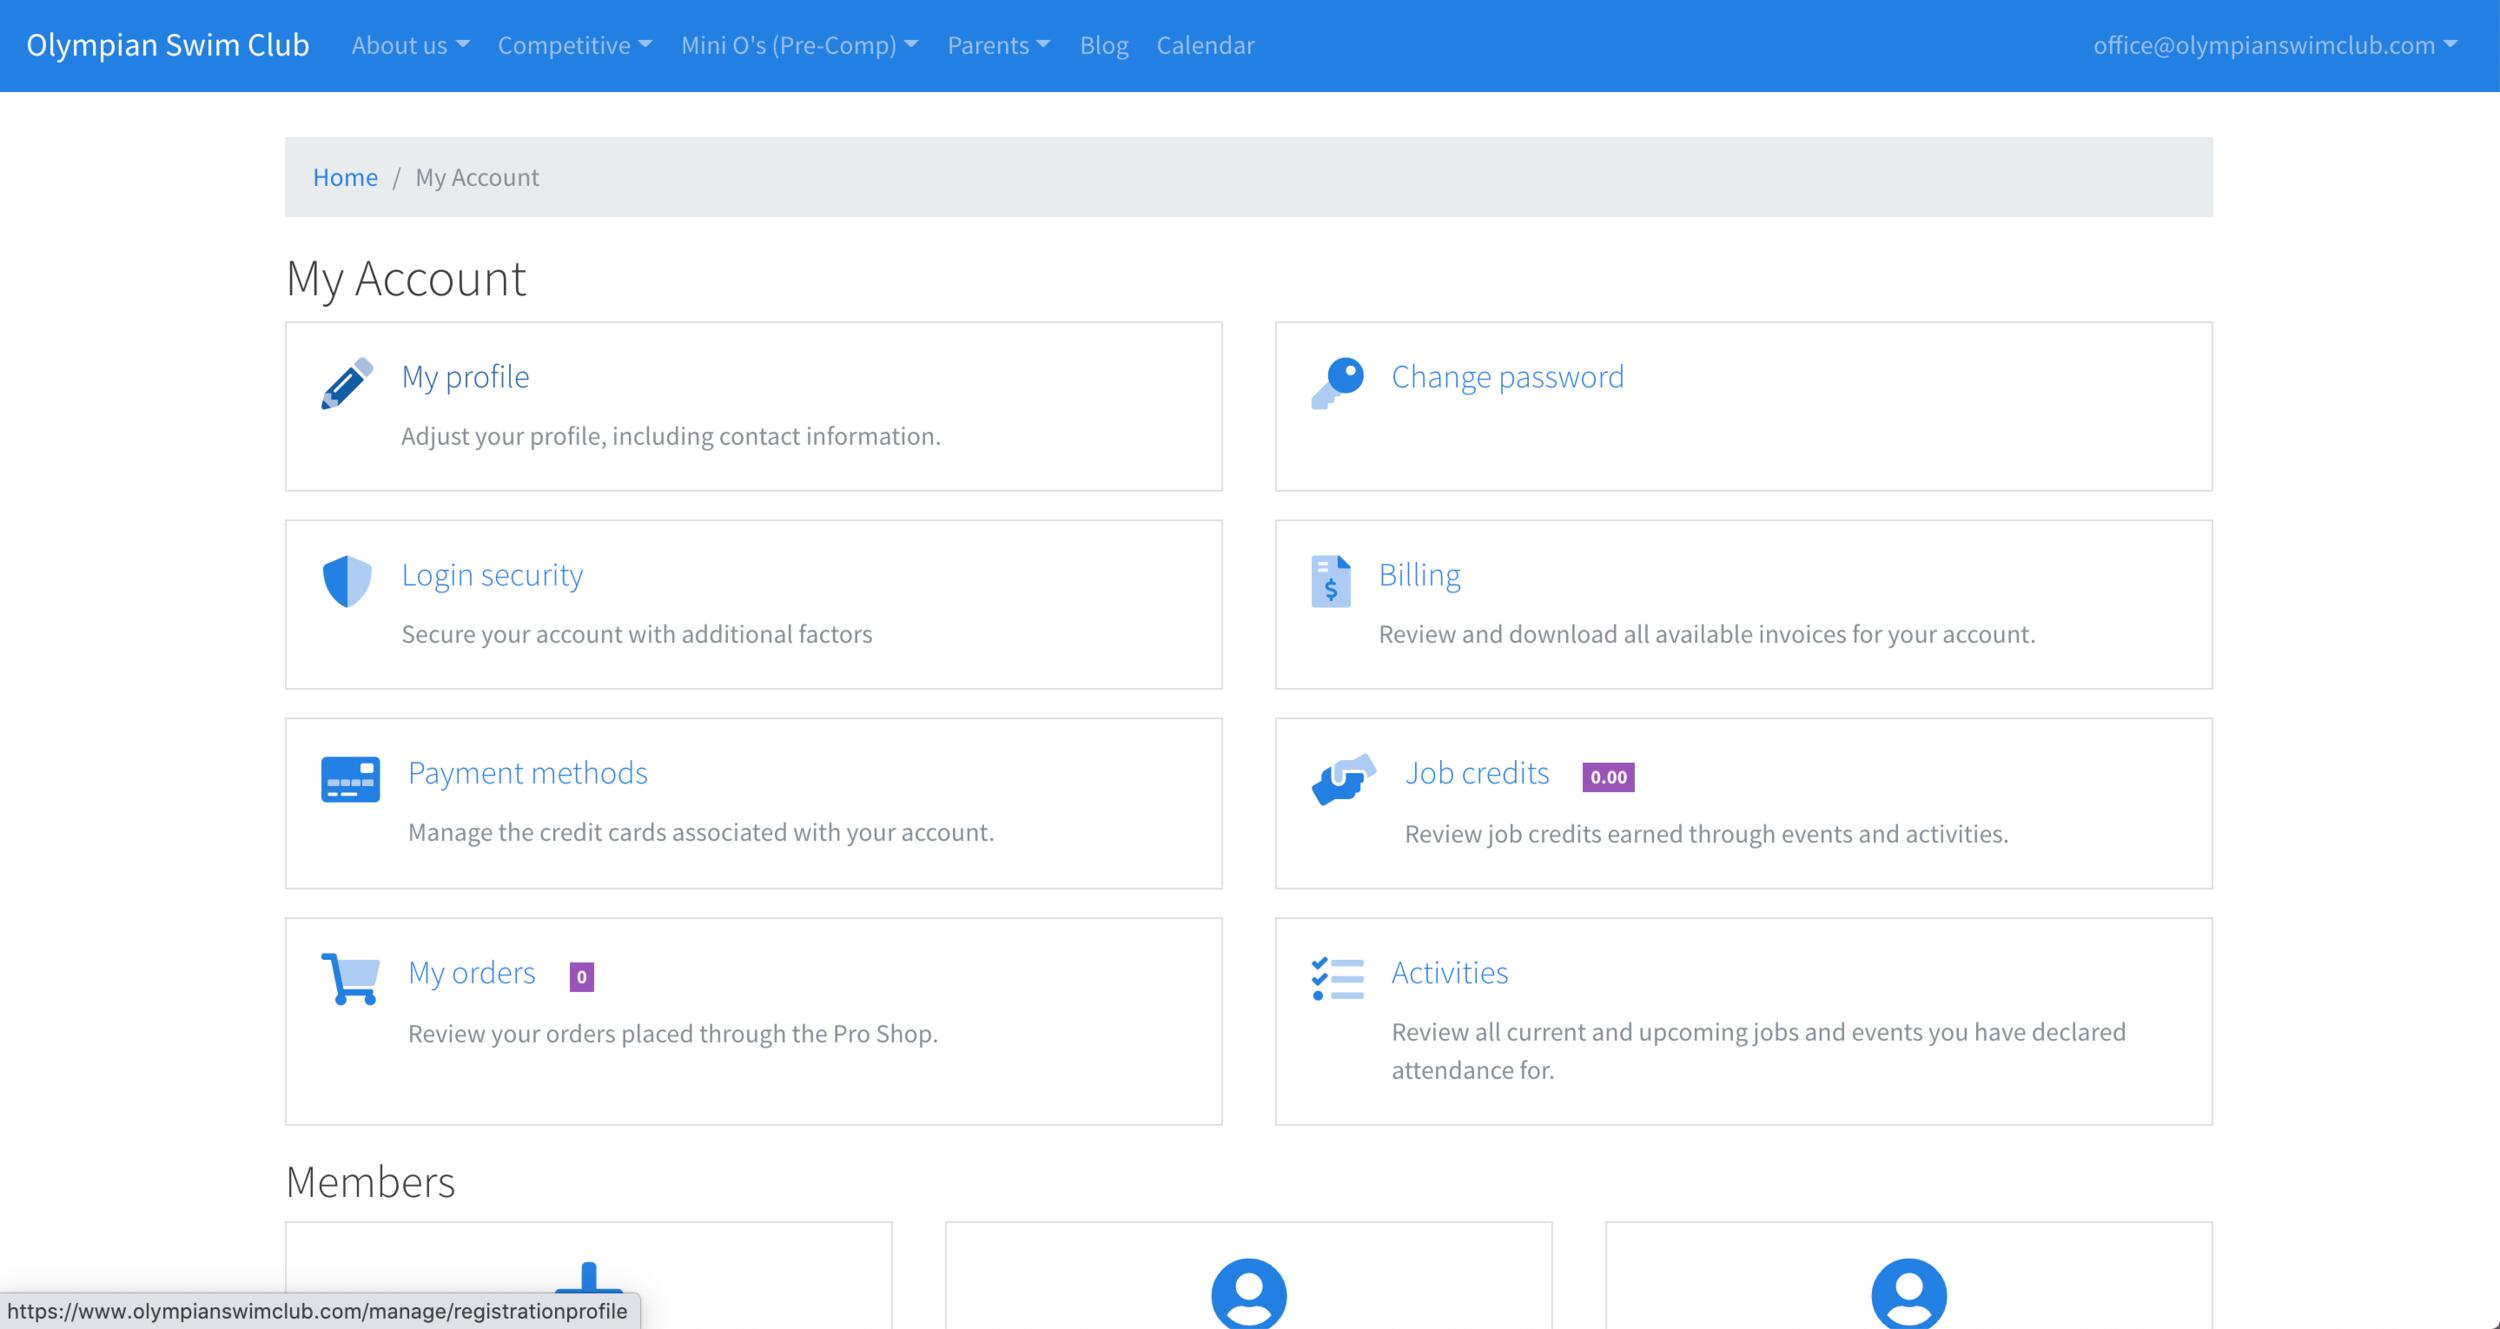Image resolution: width=2500 pixels, height=1329 pixels.
Task: Open the Blog menu item
Action: 1103,45
